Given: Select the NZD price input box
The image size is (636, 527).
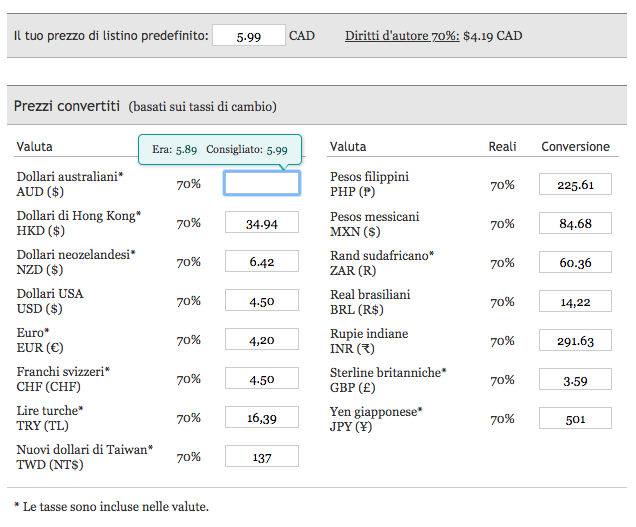Looking at the screenshot, I should click(261, 262).
